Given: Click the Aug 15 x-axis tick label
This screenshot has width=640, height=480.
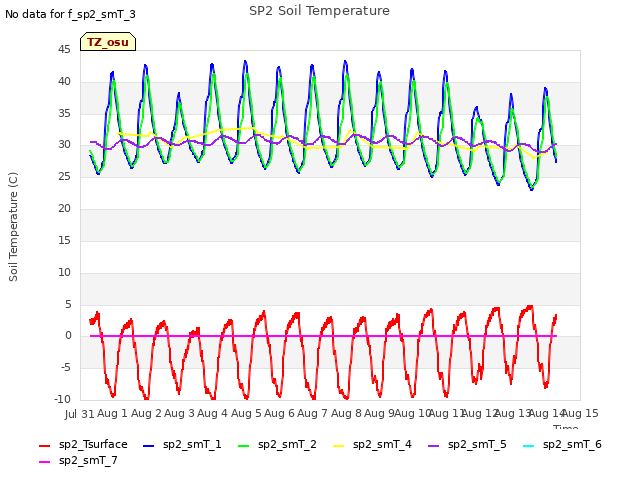Looking at the screenshot, I should (x=580, y=413).
